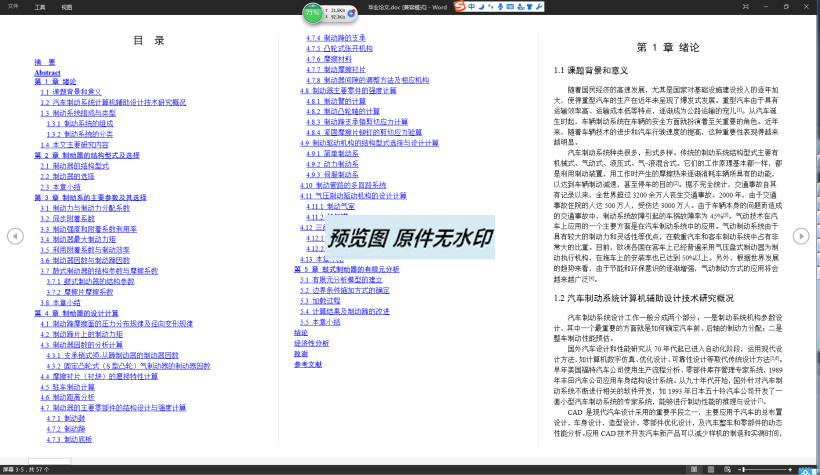Screen dimensions: 820x475
Task: Open the 4.7.3 制动底板 contents link
Action: pos(70,439)
